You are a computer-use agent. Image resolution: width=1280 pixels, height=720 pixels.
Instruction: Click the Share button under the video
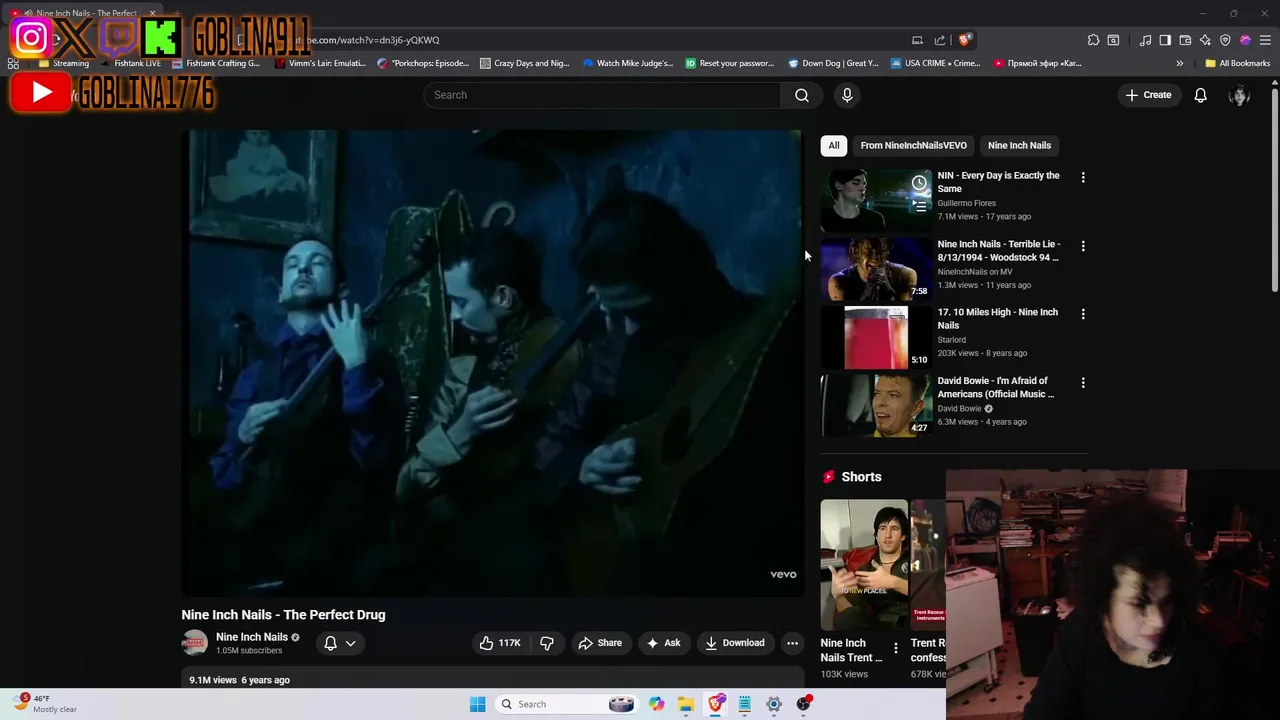(x=600, y=643)
